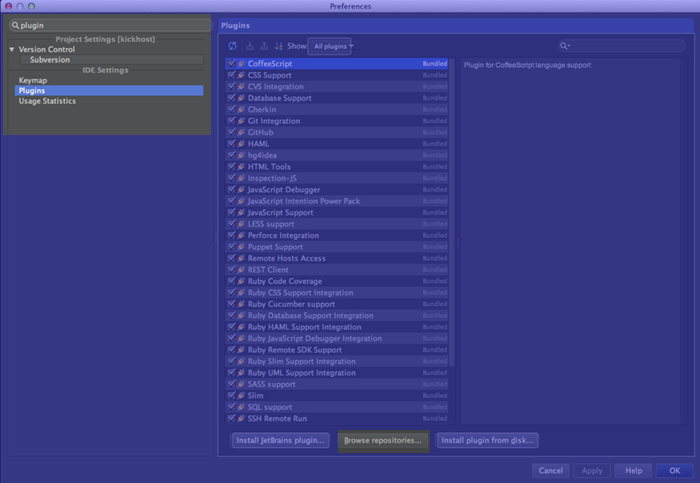
Task: Click the plug icon beside CSS Support
Action: tap(241, 75)
